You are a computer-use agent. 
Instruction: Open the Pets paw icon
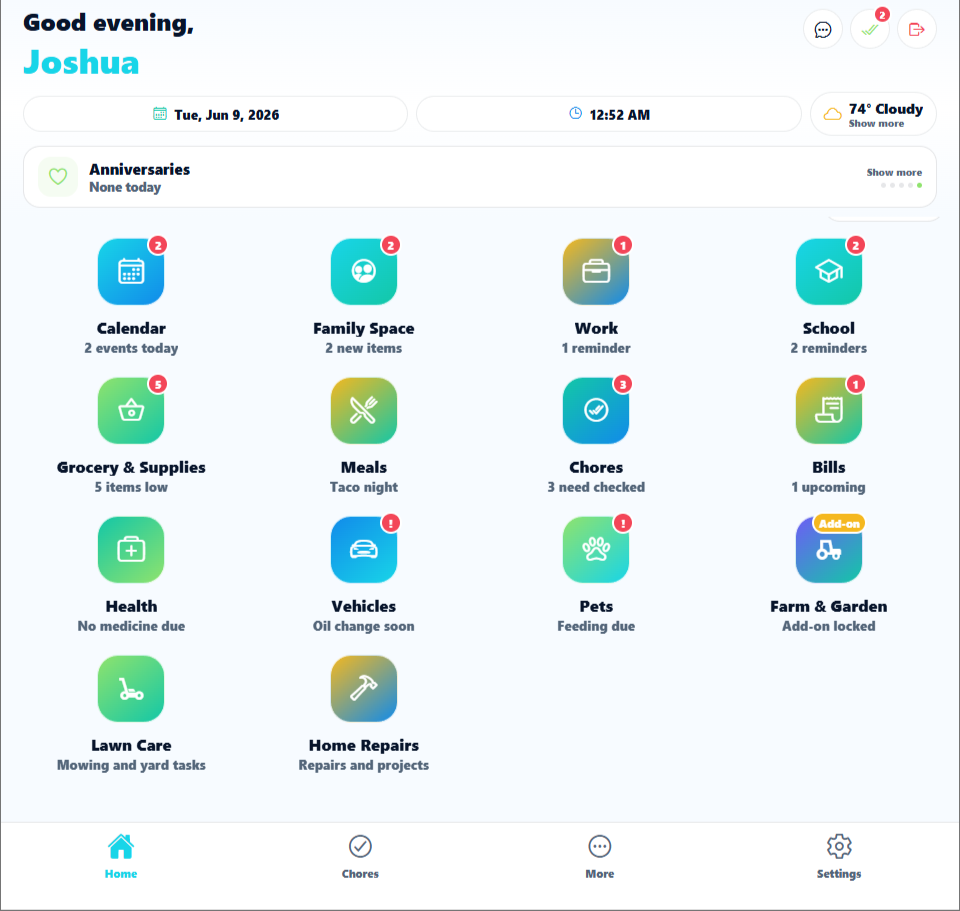pos(596,549)
